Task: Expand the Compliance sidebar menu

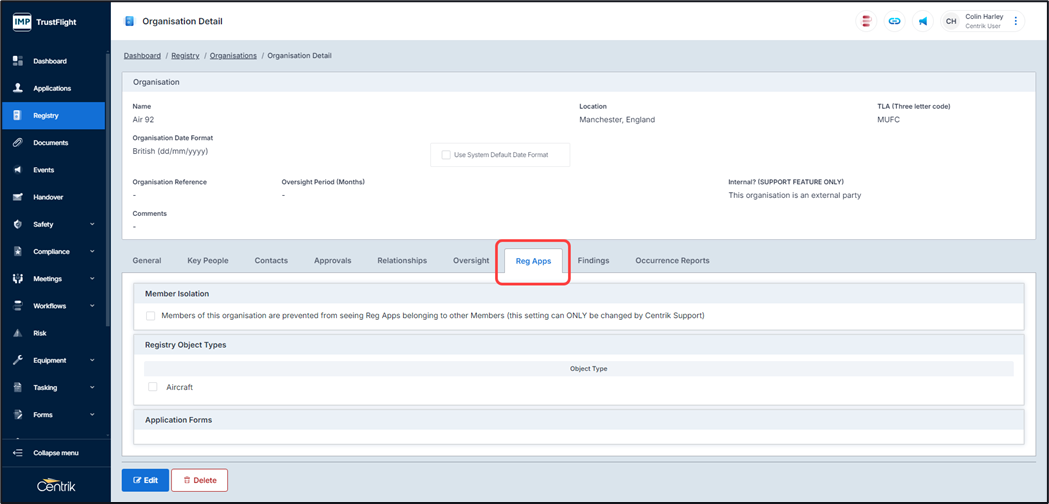Action: click(54, 252)
